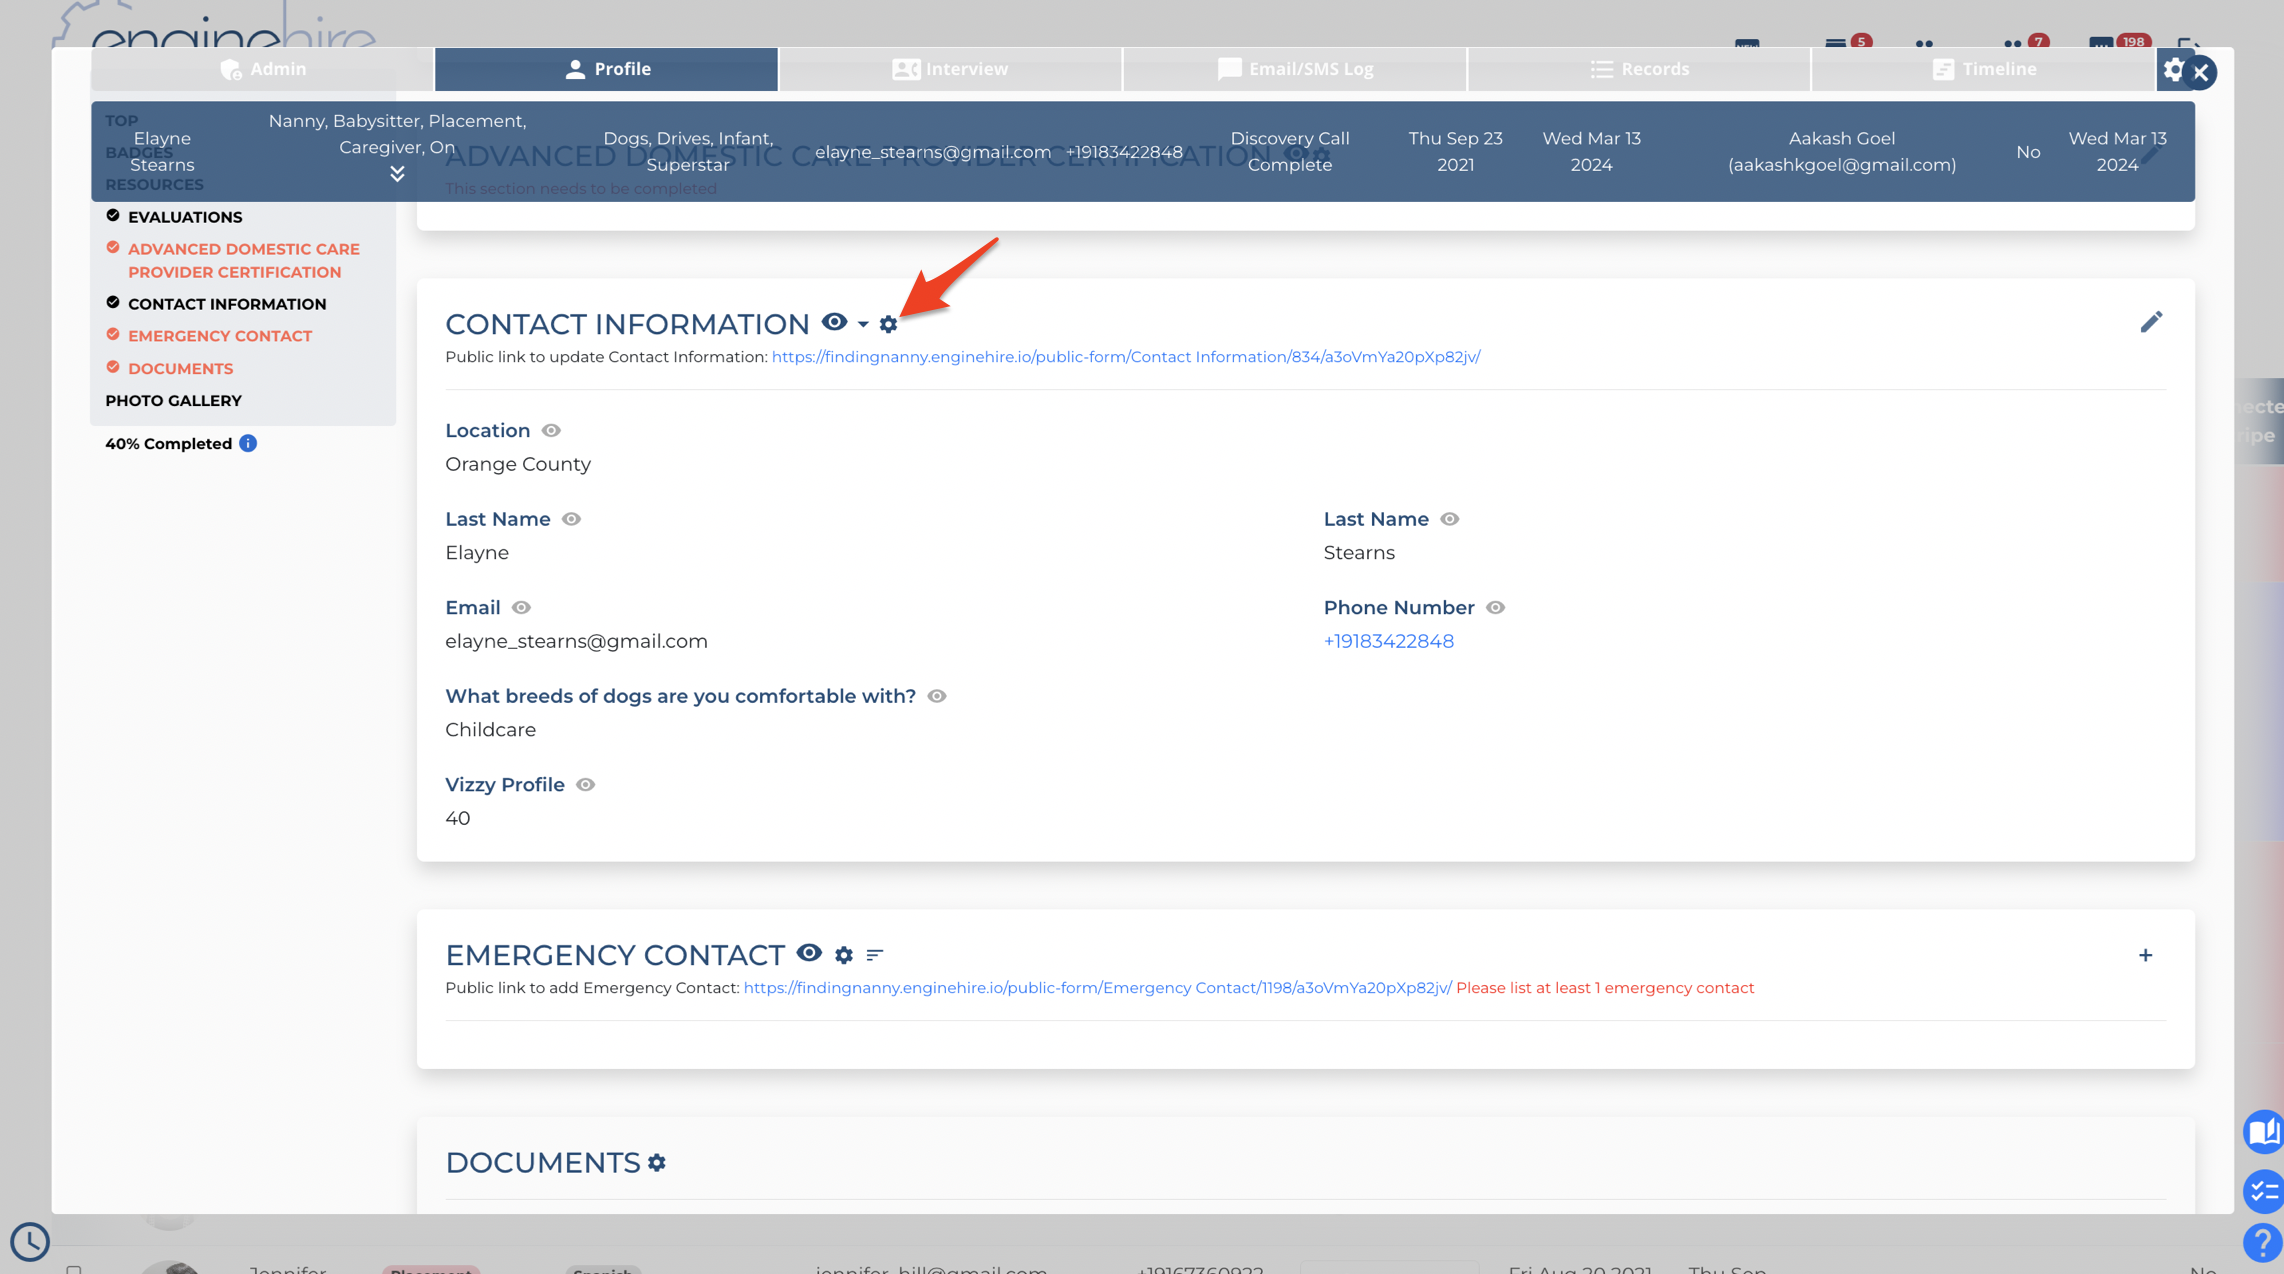Expand the tags list double chevron

[x=397, y=174]
